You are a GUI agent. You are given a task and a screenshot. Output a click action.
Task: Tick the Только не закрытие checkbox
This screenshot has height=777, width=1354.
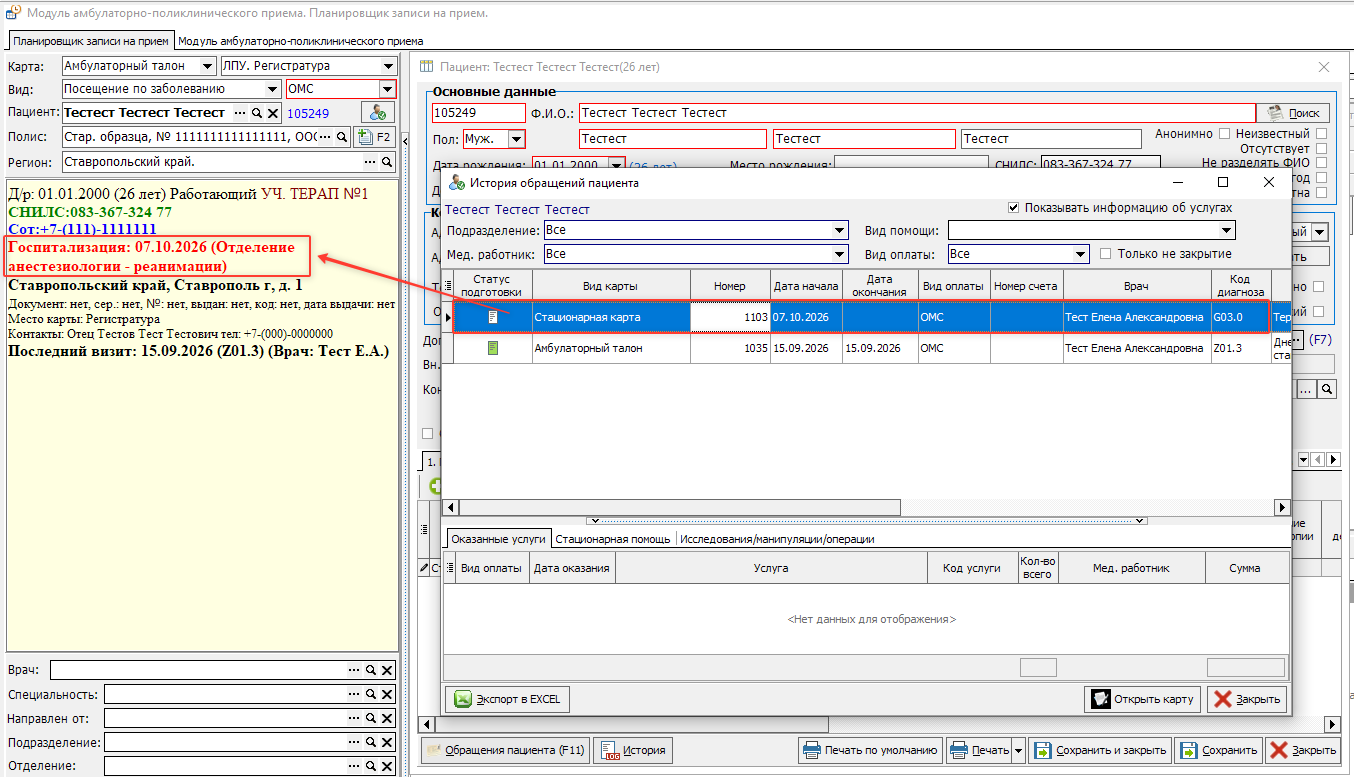[1105, 254]
